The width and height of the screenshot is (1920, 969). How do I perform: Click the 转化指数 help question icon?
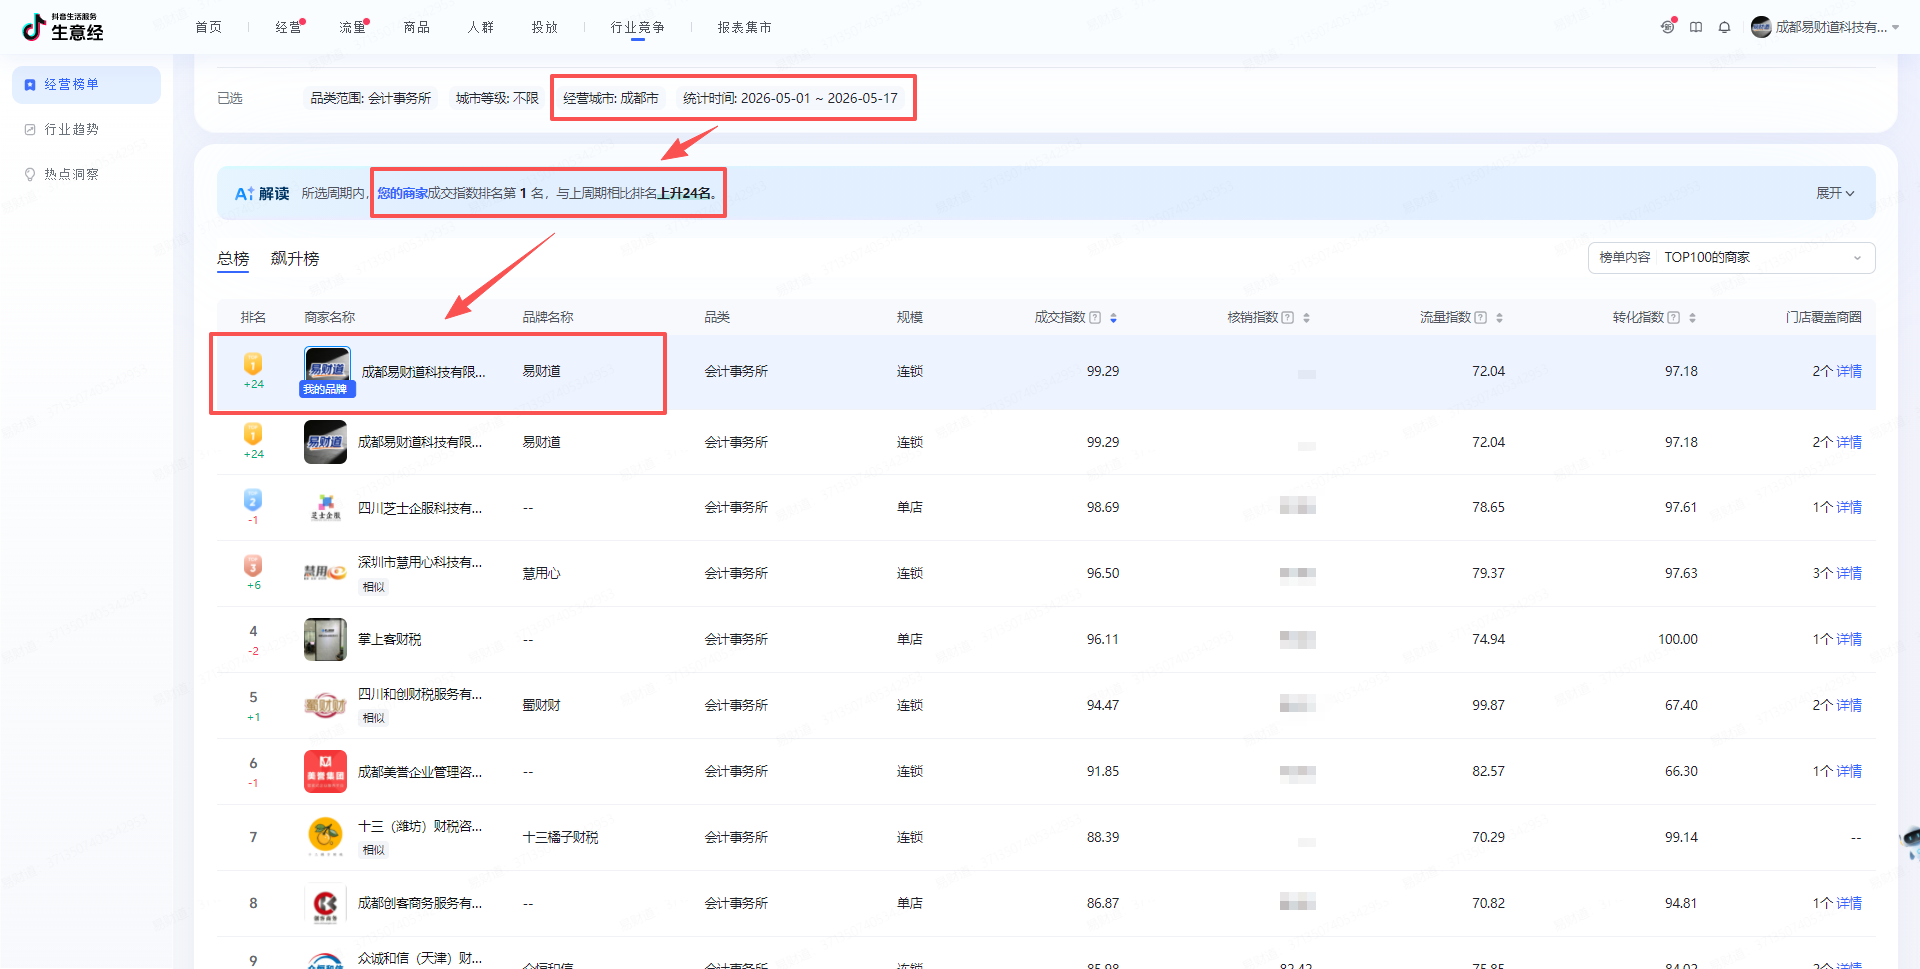(x=1674, y=318)
